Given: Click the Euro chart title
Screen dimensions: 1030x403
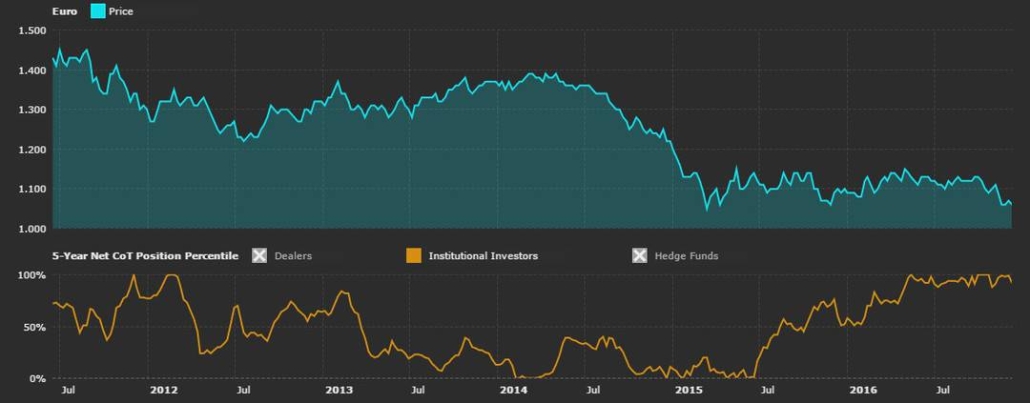Looking at the screenshot, I should click(65, 11).
